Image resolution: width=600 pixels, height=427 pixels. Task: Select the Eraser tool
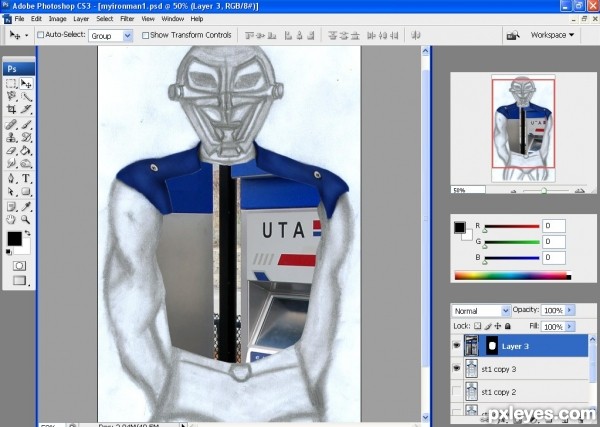tap(11, 150)
